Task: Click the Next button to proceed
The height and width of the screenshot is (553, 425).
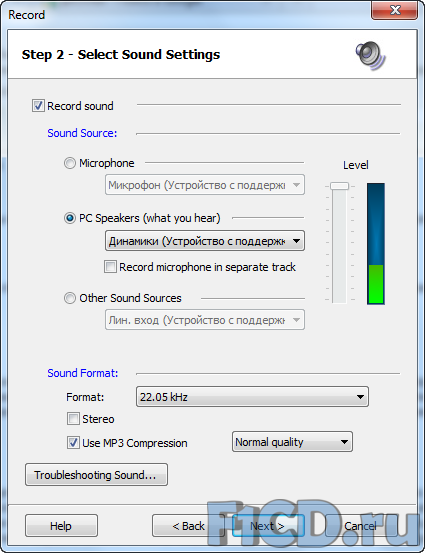Action: click(268, 526)
